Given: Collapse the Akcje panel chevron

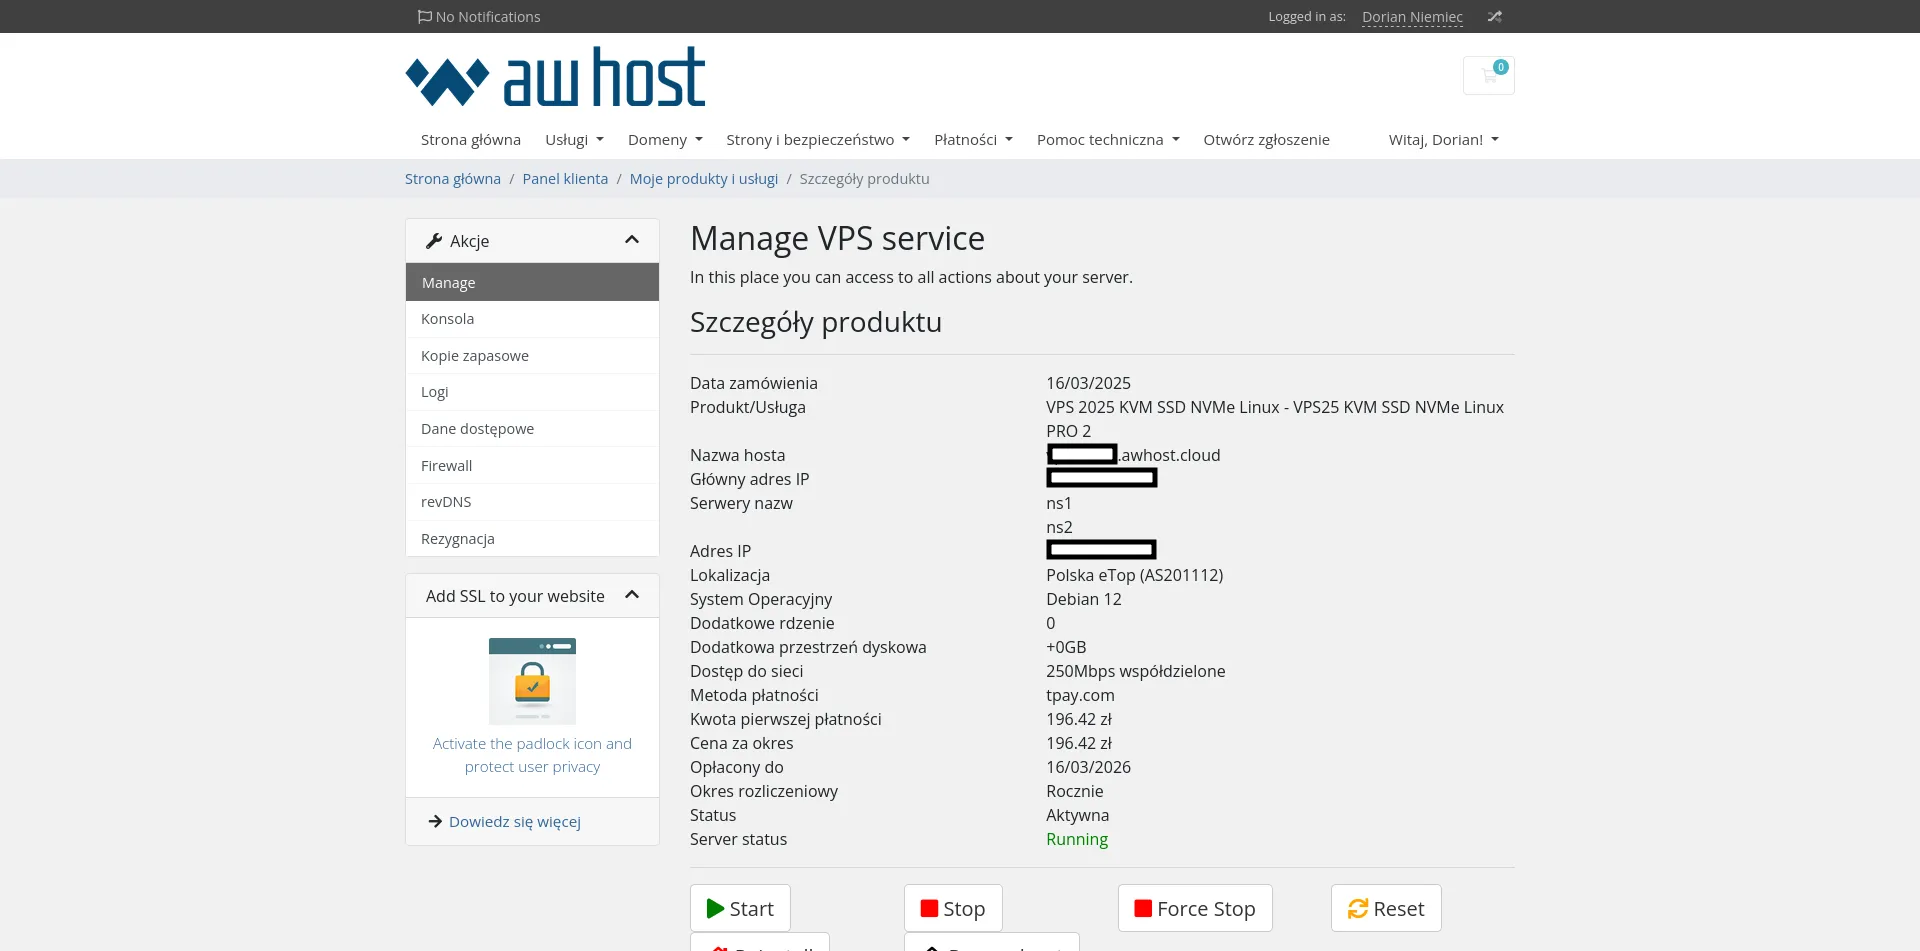Looking at the screenshot, I should (x=631, y=240).
